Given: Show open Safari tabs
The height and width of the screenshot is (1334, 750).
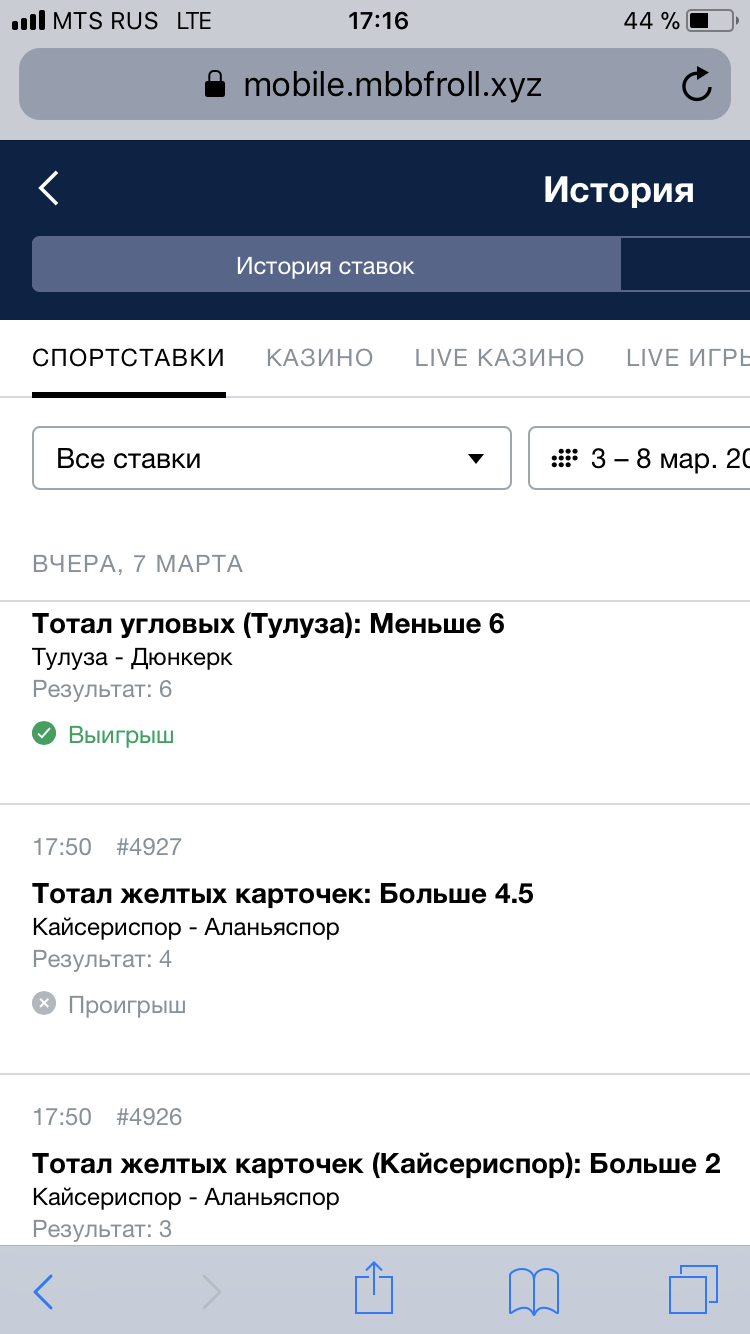Looking at the screenshot, I should (690, 1290).
